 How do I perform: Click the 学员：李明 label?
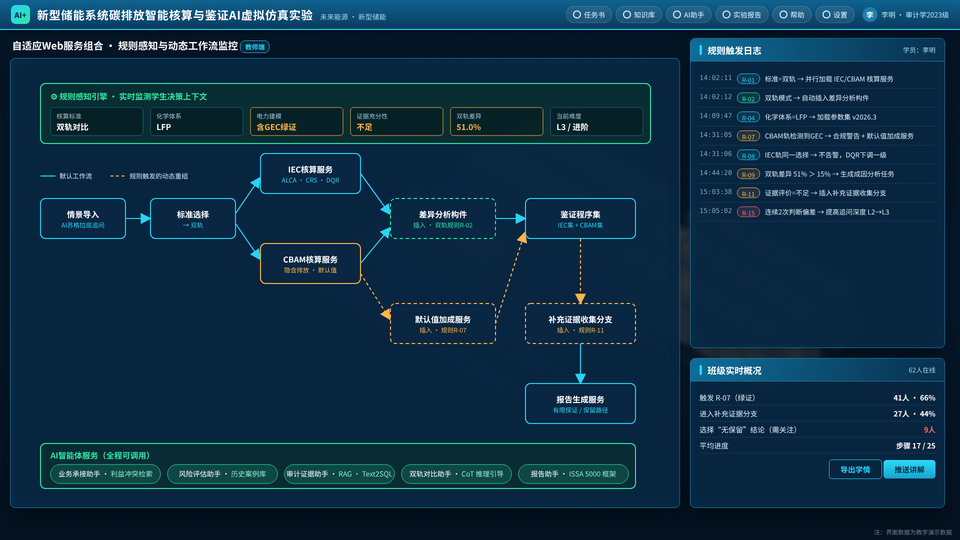coord(919,50)
